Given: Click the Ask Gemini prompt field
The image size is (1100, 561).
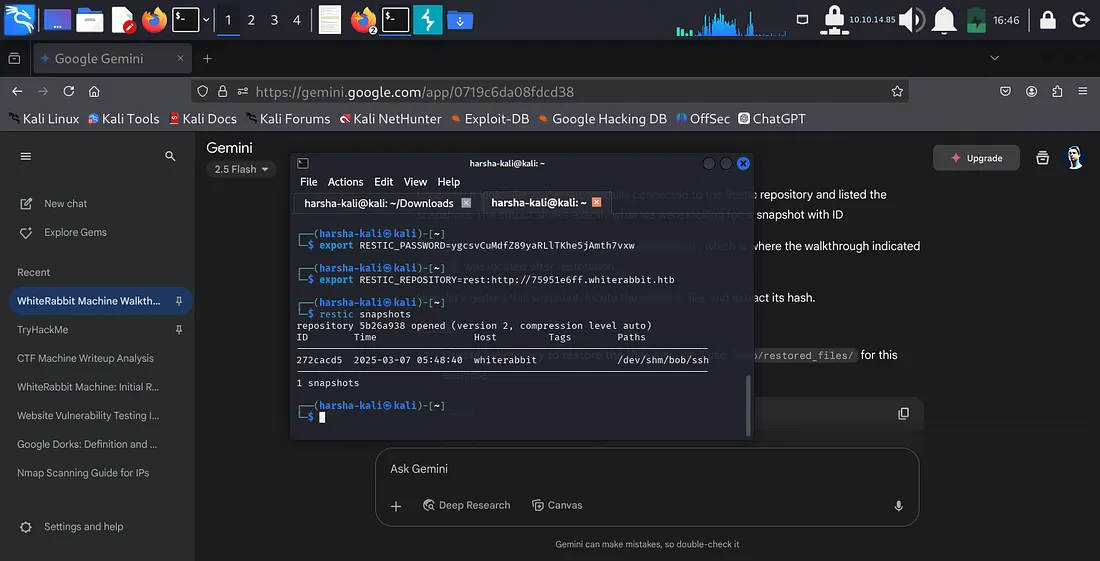Looking at the screenshot, I should [x=647, y=468].
